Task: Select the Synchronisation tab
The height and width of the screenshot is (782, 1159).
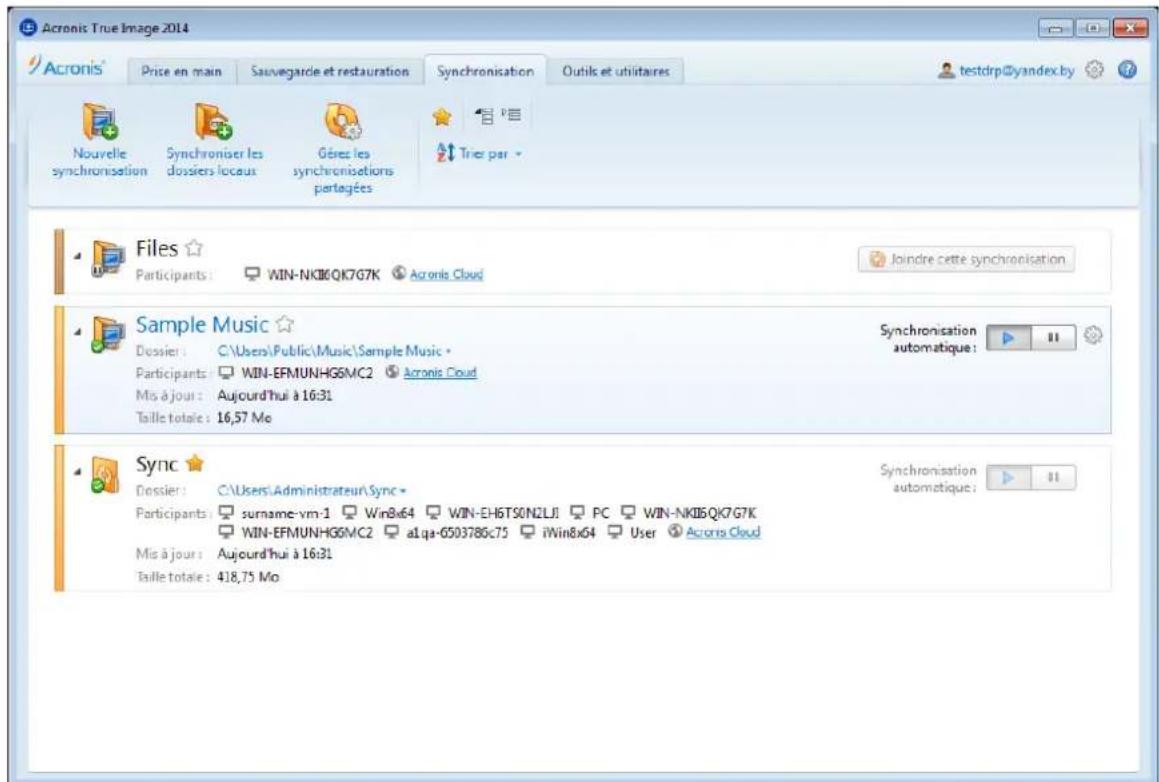Action: (485, 72)
